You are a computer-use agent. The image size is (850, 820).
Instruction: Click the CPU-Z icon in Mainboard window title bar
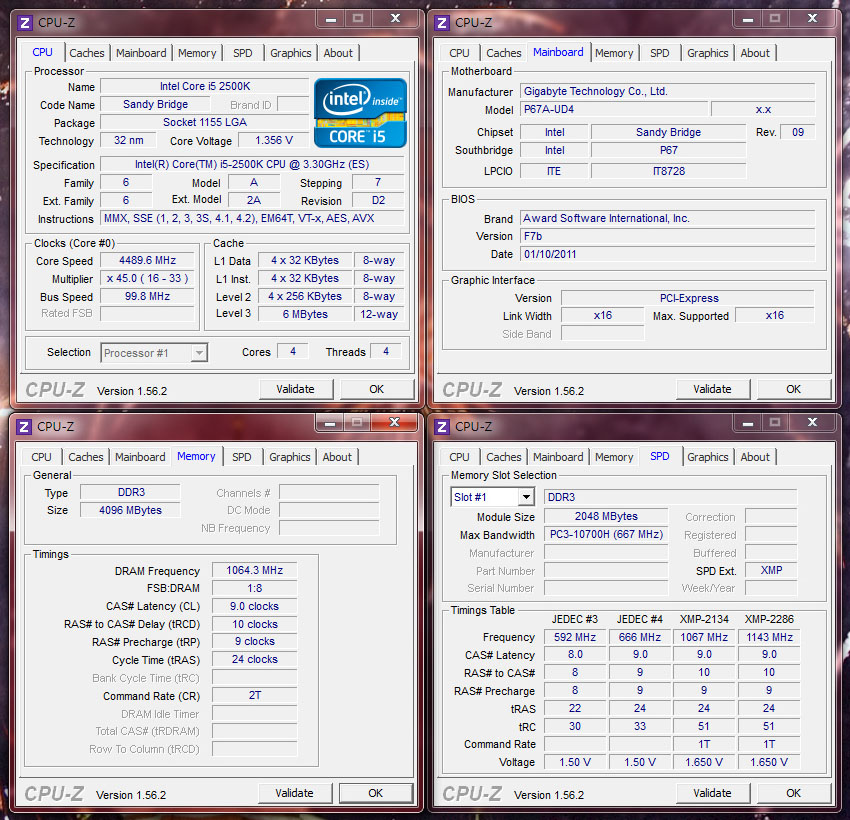point(442,23)
